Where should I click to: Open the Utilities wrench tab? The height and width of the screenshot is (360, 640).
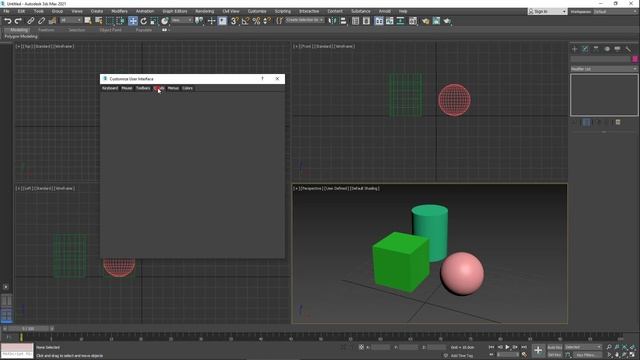tap(628, 49)
